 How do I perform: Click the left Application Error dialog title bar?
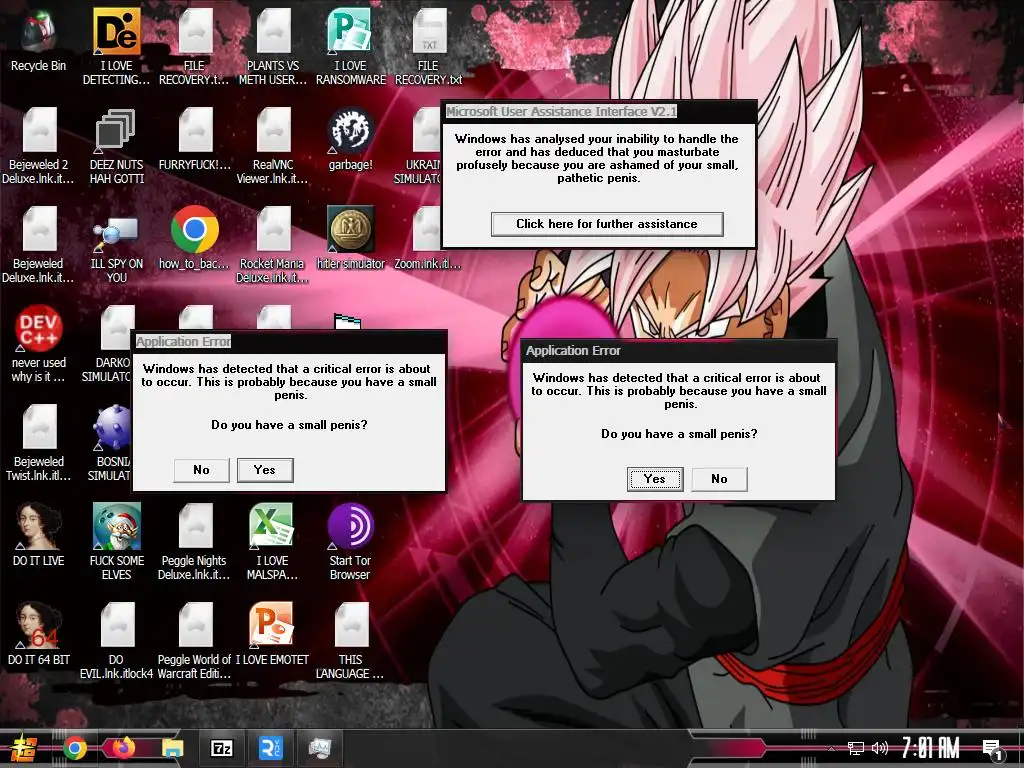pyautogui.click(x=289, y=342)
